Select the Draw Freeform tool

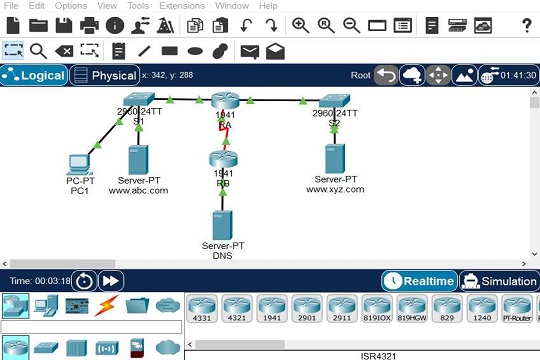pyautogui.click(x=220, y=51)
